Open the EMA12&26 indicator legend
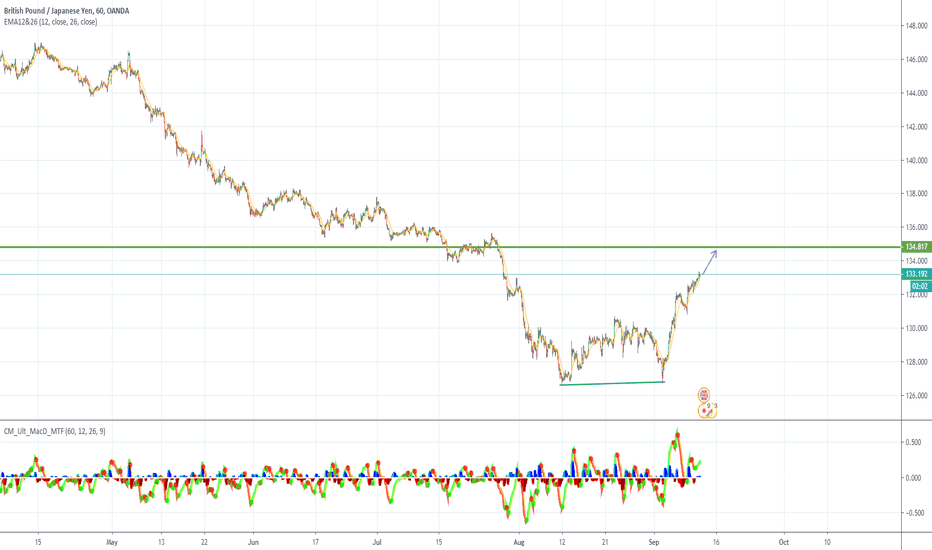 [x=51, y=22]
